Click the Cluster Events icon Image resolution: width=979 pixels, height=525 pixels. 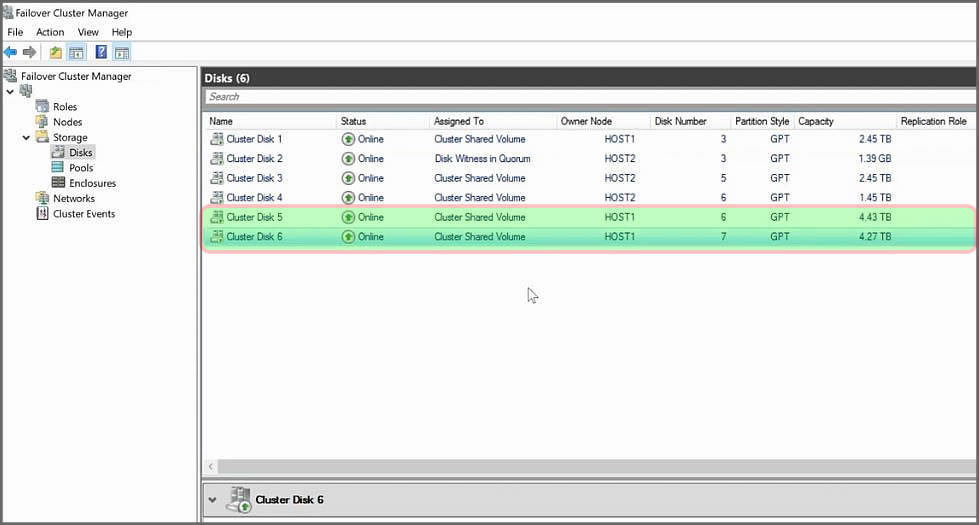(42, 213)
